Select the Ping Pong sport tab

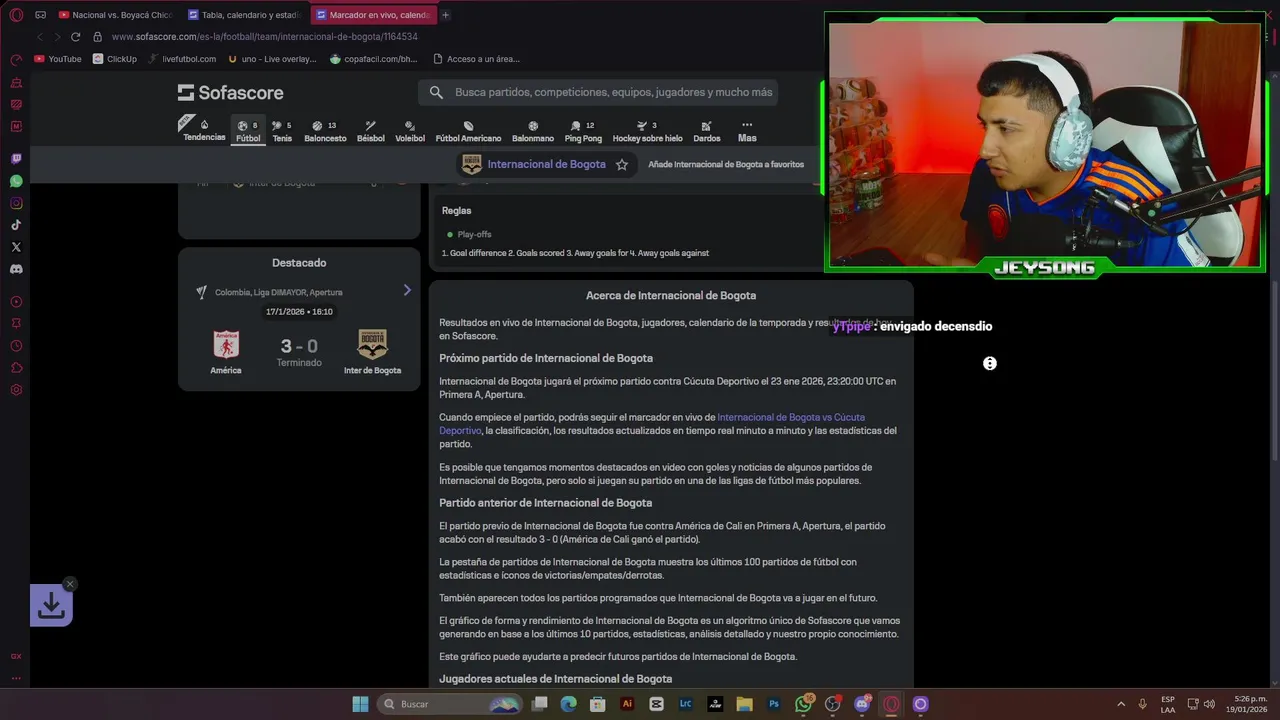pos(583,131)
